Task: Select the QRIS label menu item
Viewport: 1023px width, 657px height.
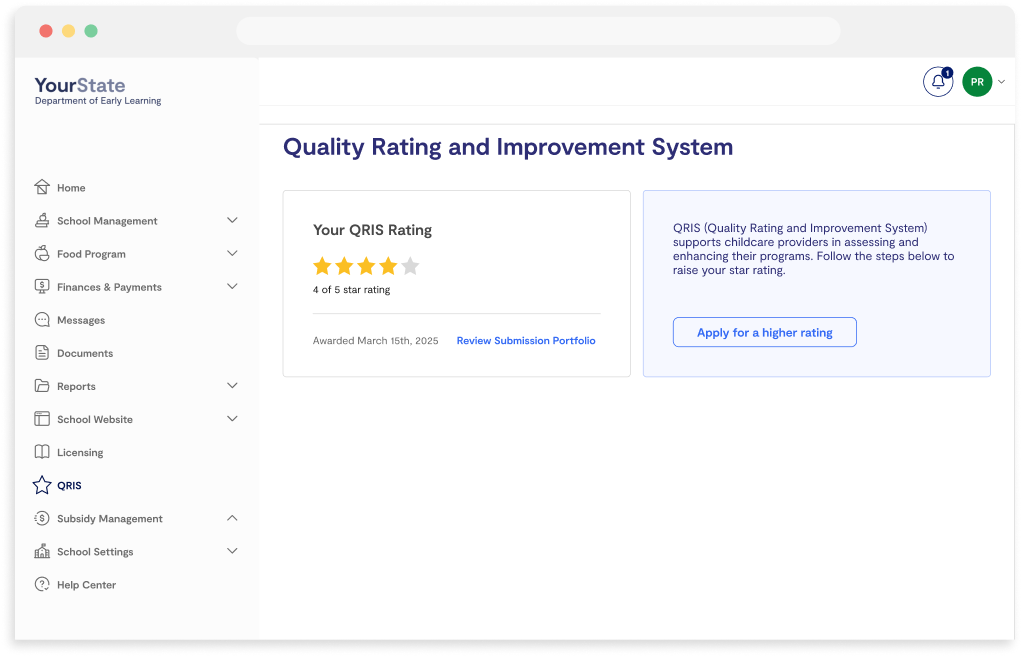Action: [x=69, y=485]
